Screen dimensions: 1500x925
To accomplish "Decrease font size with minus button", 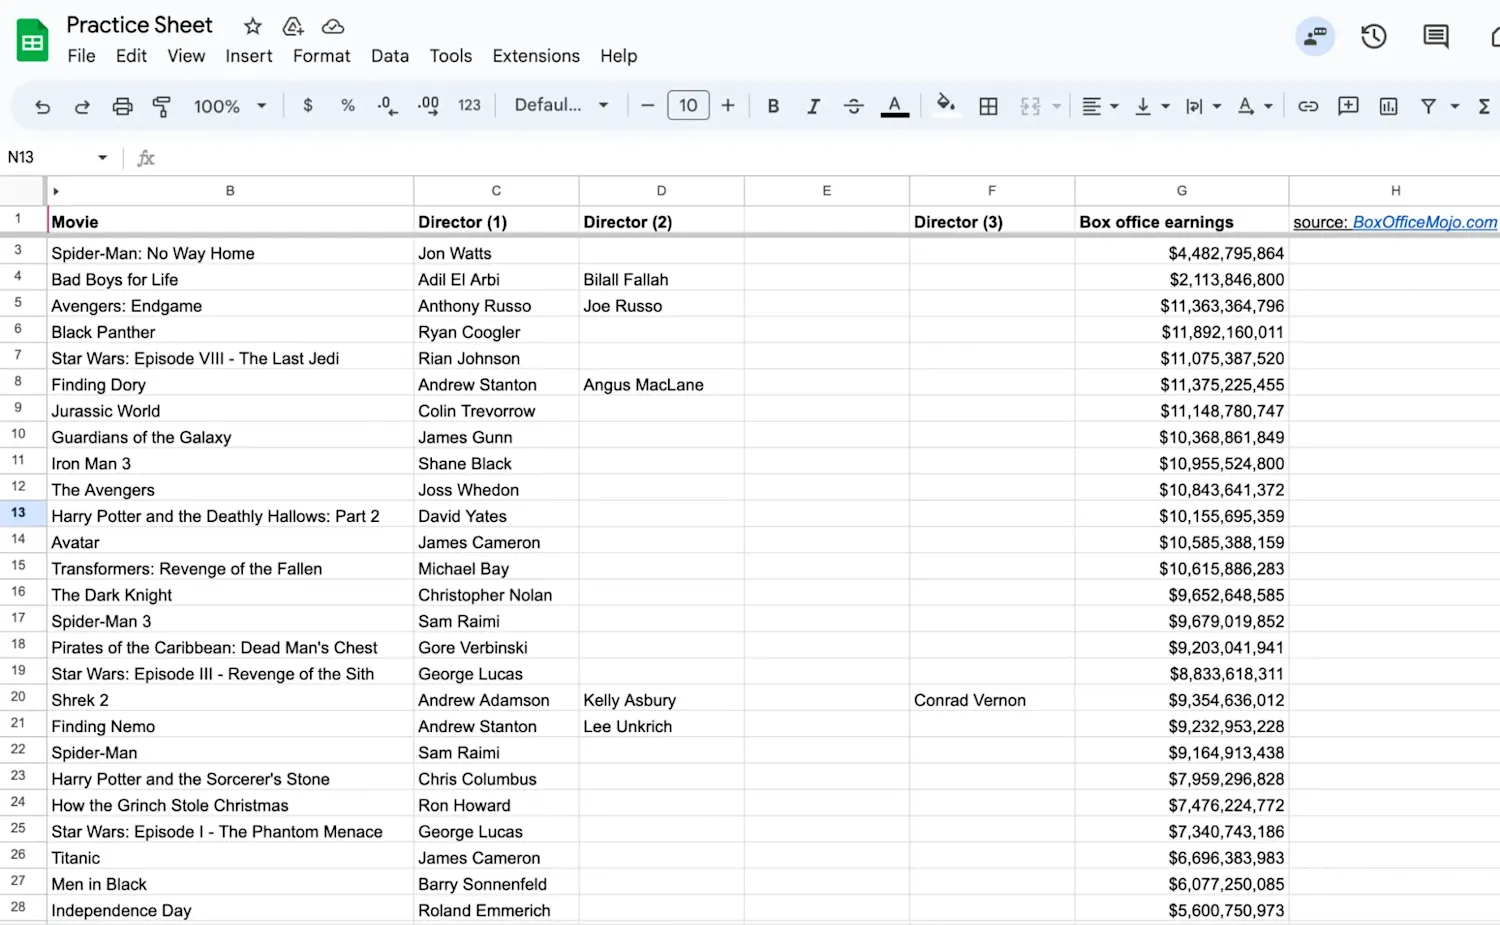I will (647, 105).
